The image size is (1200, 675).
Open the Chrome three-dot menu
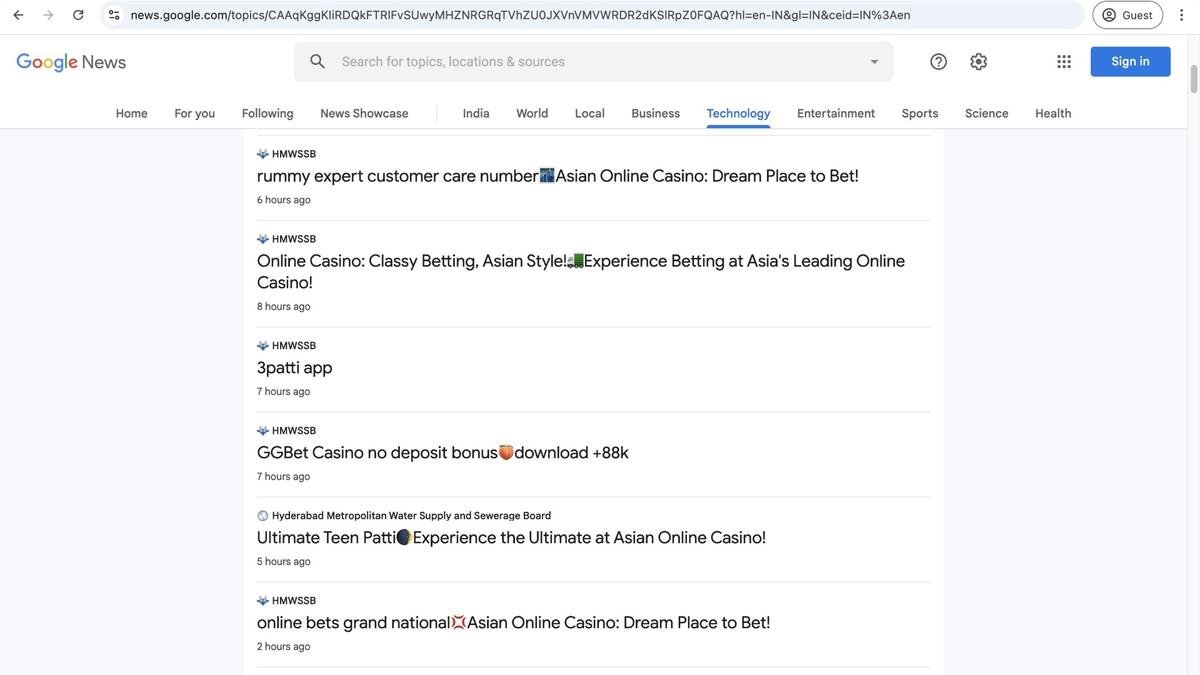pyautogui.click(x=1181, y=15)
